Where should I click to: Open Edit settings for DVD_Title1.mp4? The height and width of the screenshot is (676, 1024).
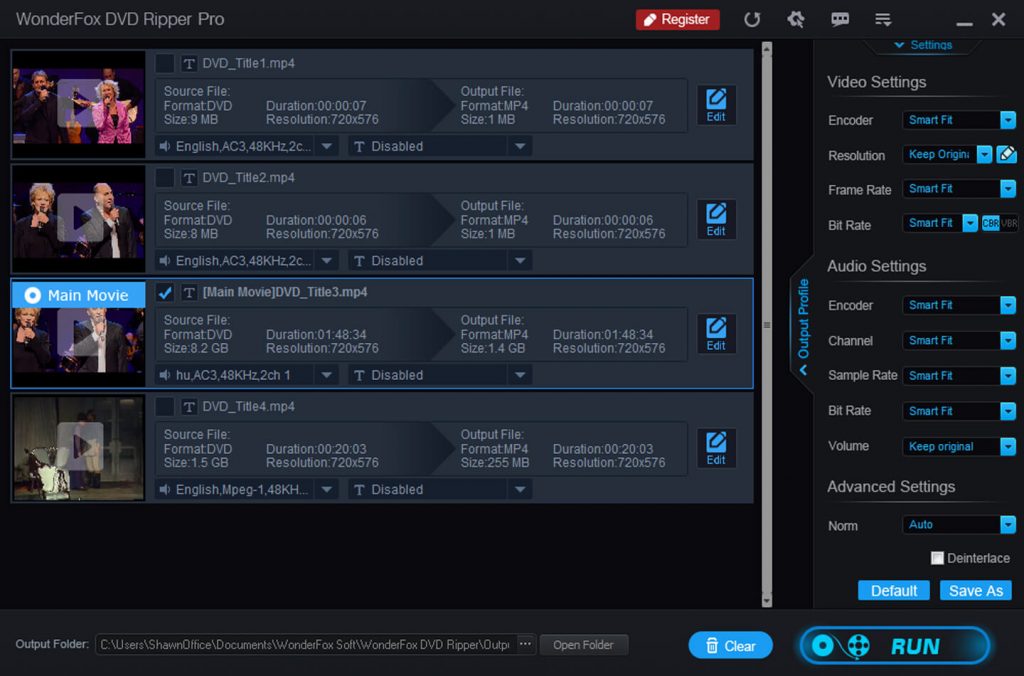click(715, 104)
